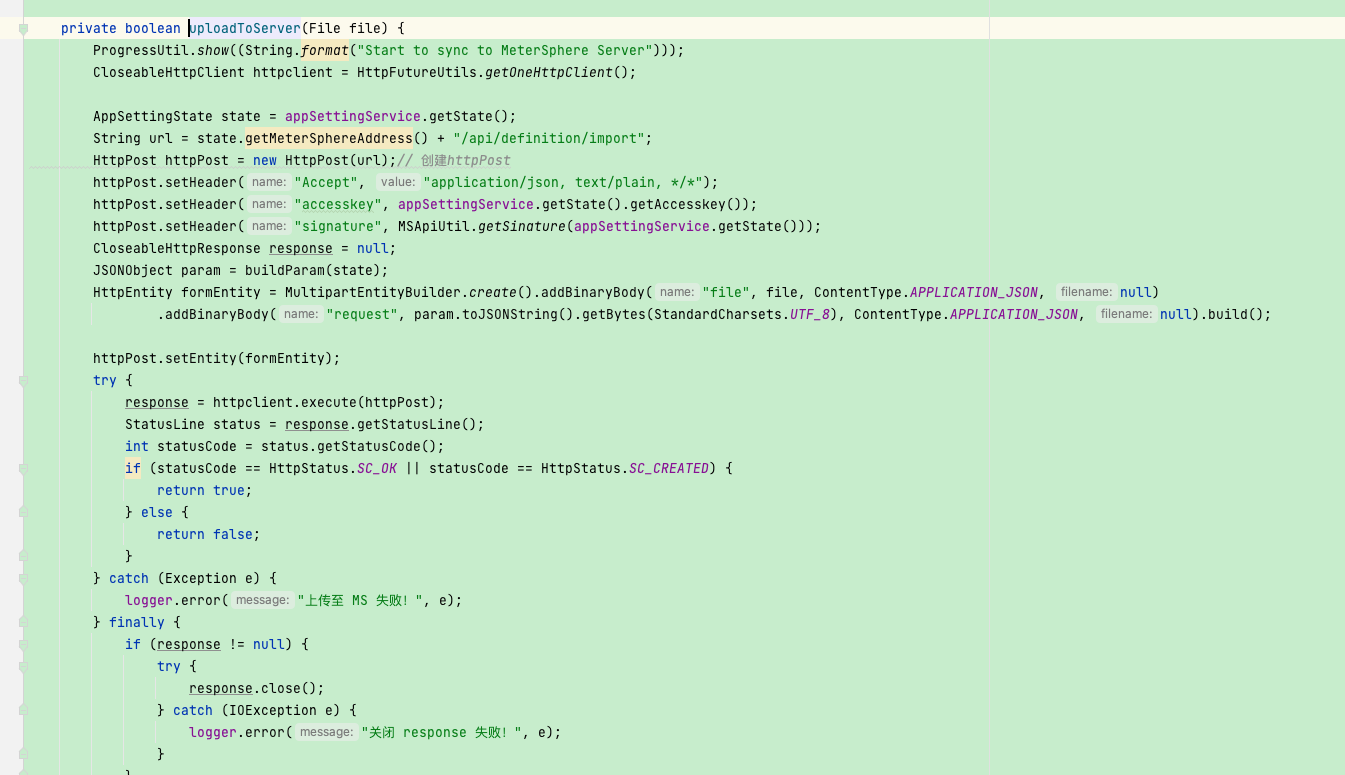Click the "Accept" header string
The width and height of the screenshot is (1345, 775).
click(x=325, y=182)
